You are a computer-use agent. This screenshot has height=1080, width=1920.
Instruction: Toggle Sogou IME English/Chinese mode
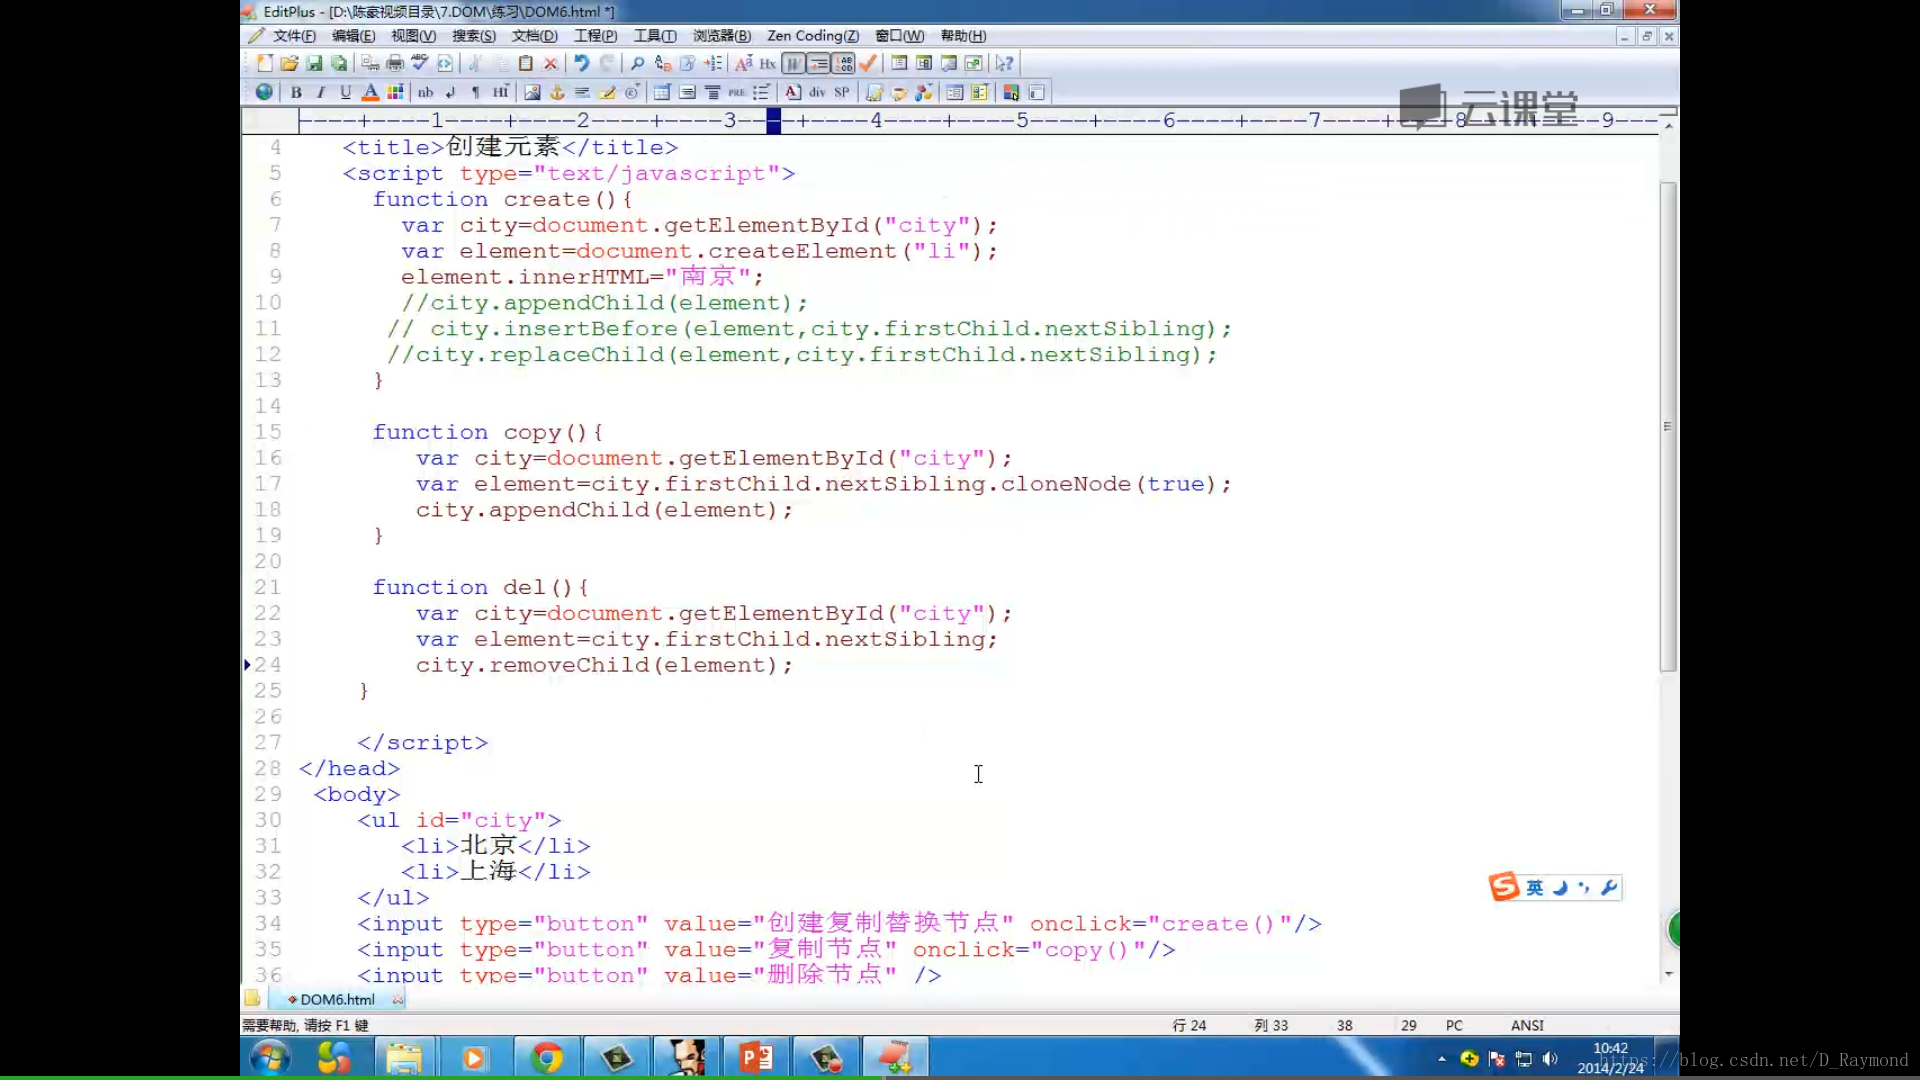[x=1534, y=888]
